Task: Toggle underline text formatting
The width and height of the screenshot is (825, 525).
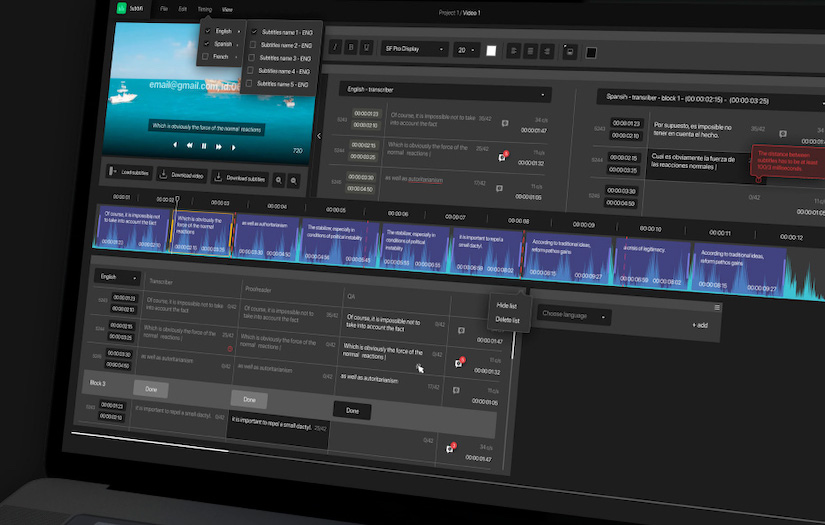Action: (x=367, y=48)
